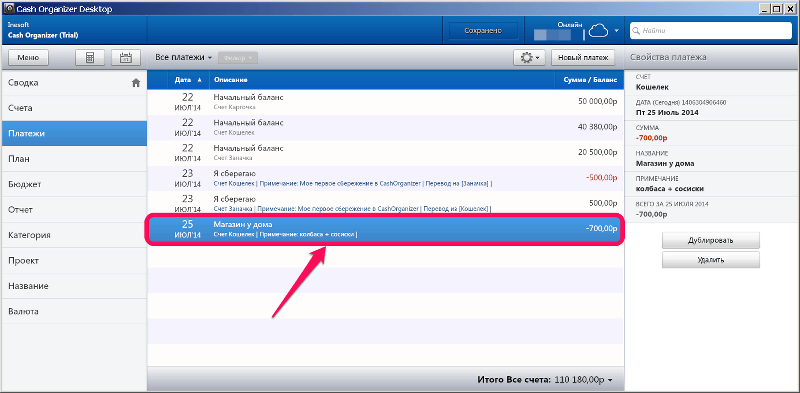Click the Cash Organizer title bar icon
The image size is (800, 393).
9,9
